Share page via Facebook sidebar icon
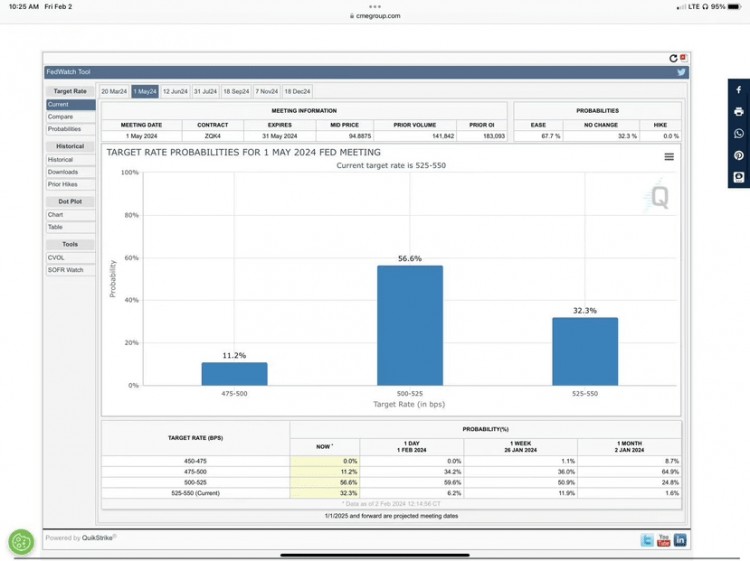 [738, 90]
